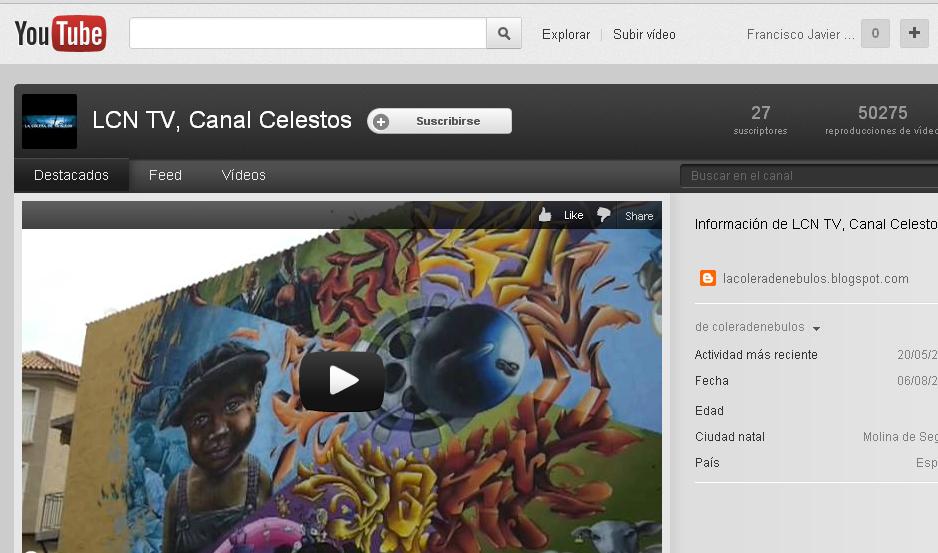
Task: Switch to the Vídeos tab
Action: pos(243,175)
